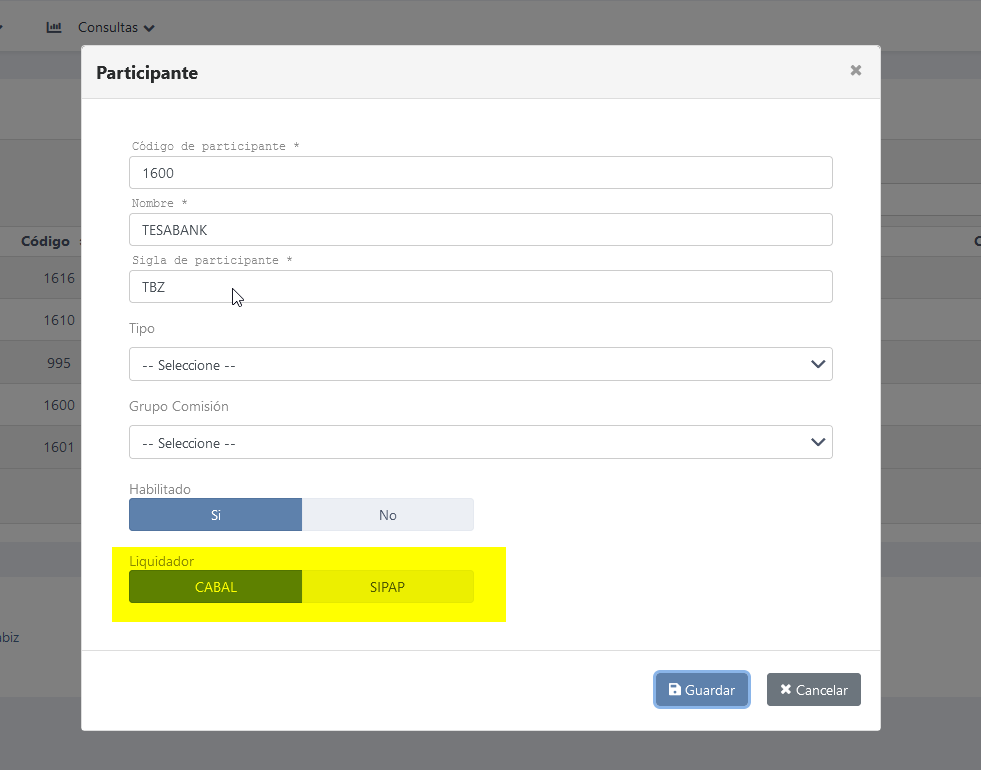Open the Tipo dropdown
Image resolution: width=981 pixels, height=770 pixels.
[x=480, y=365]
